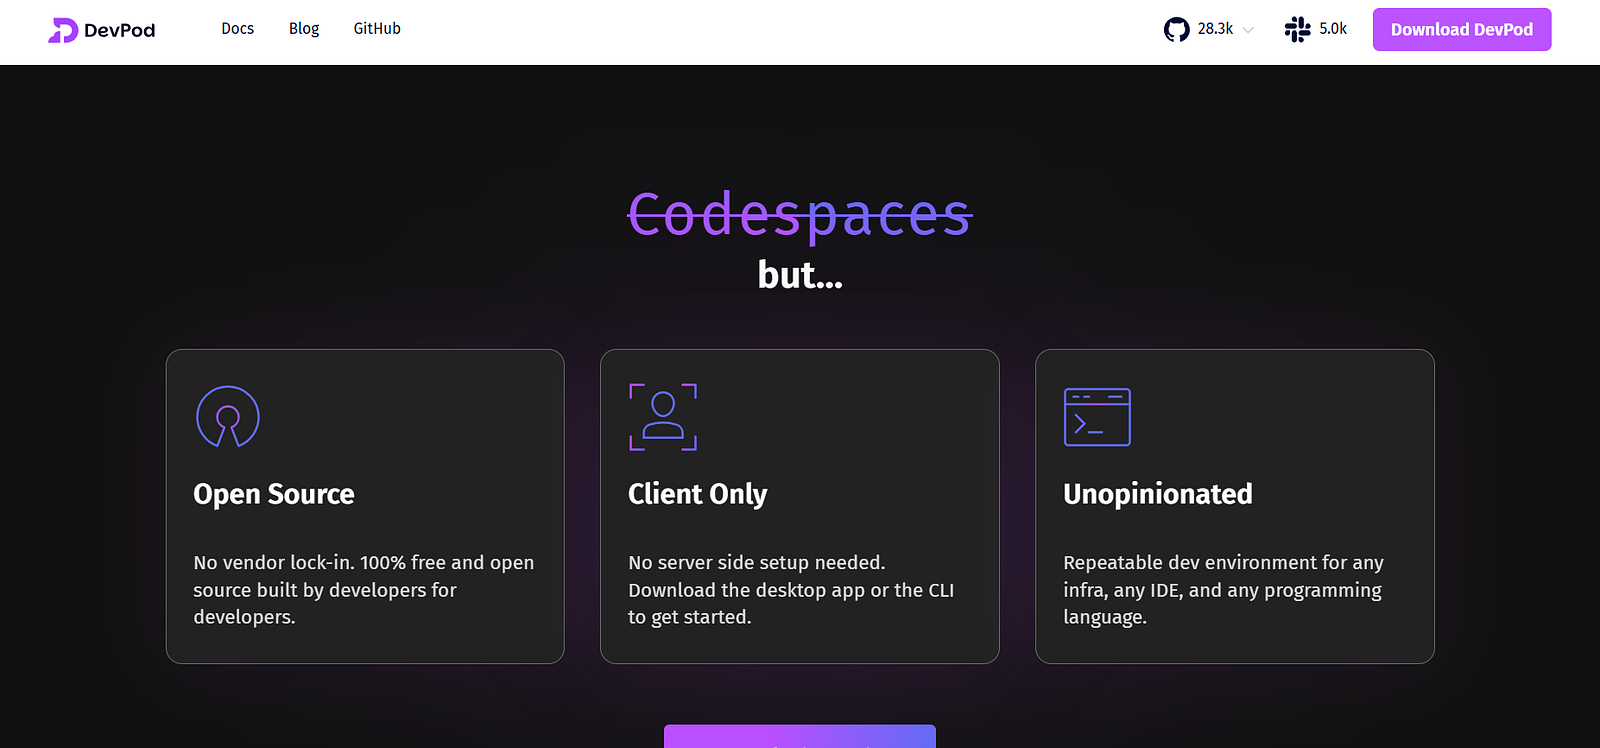Click the "Repeatable dev environment" description text
The width and height of the screenshot is (1600, 748).
(1223, 590)
